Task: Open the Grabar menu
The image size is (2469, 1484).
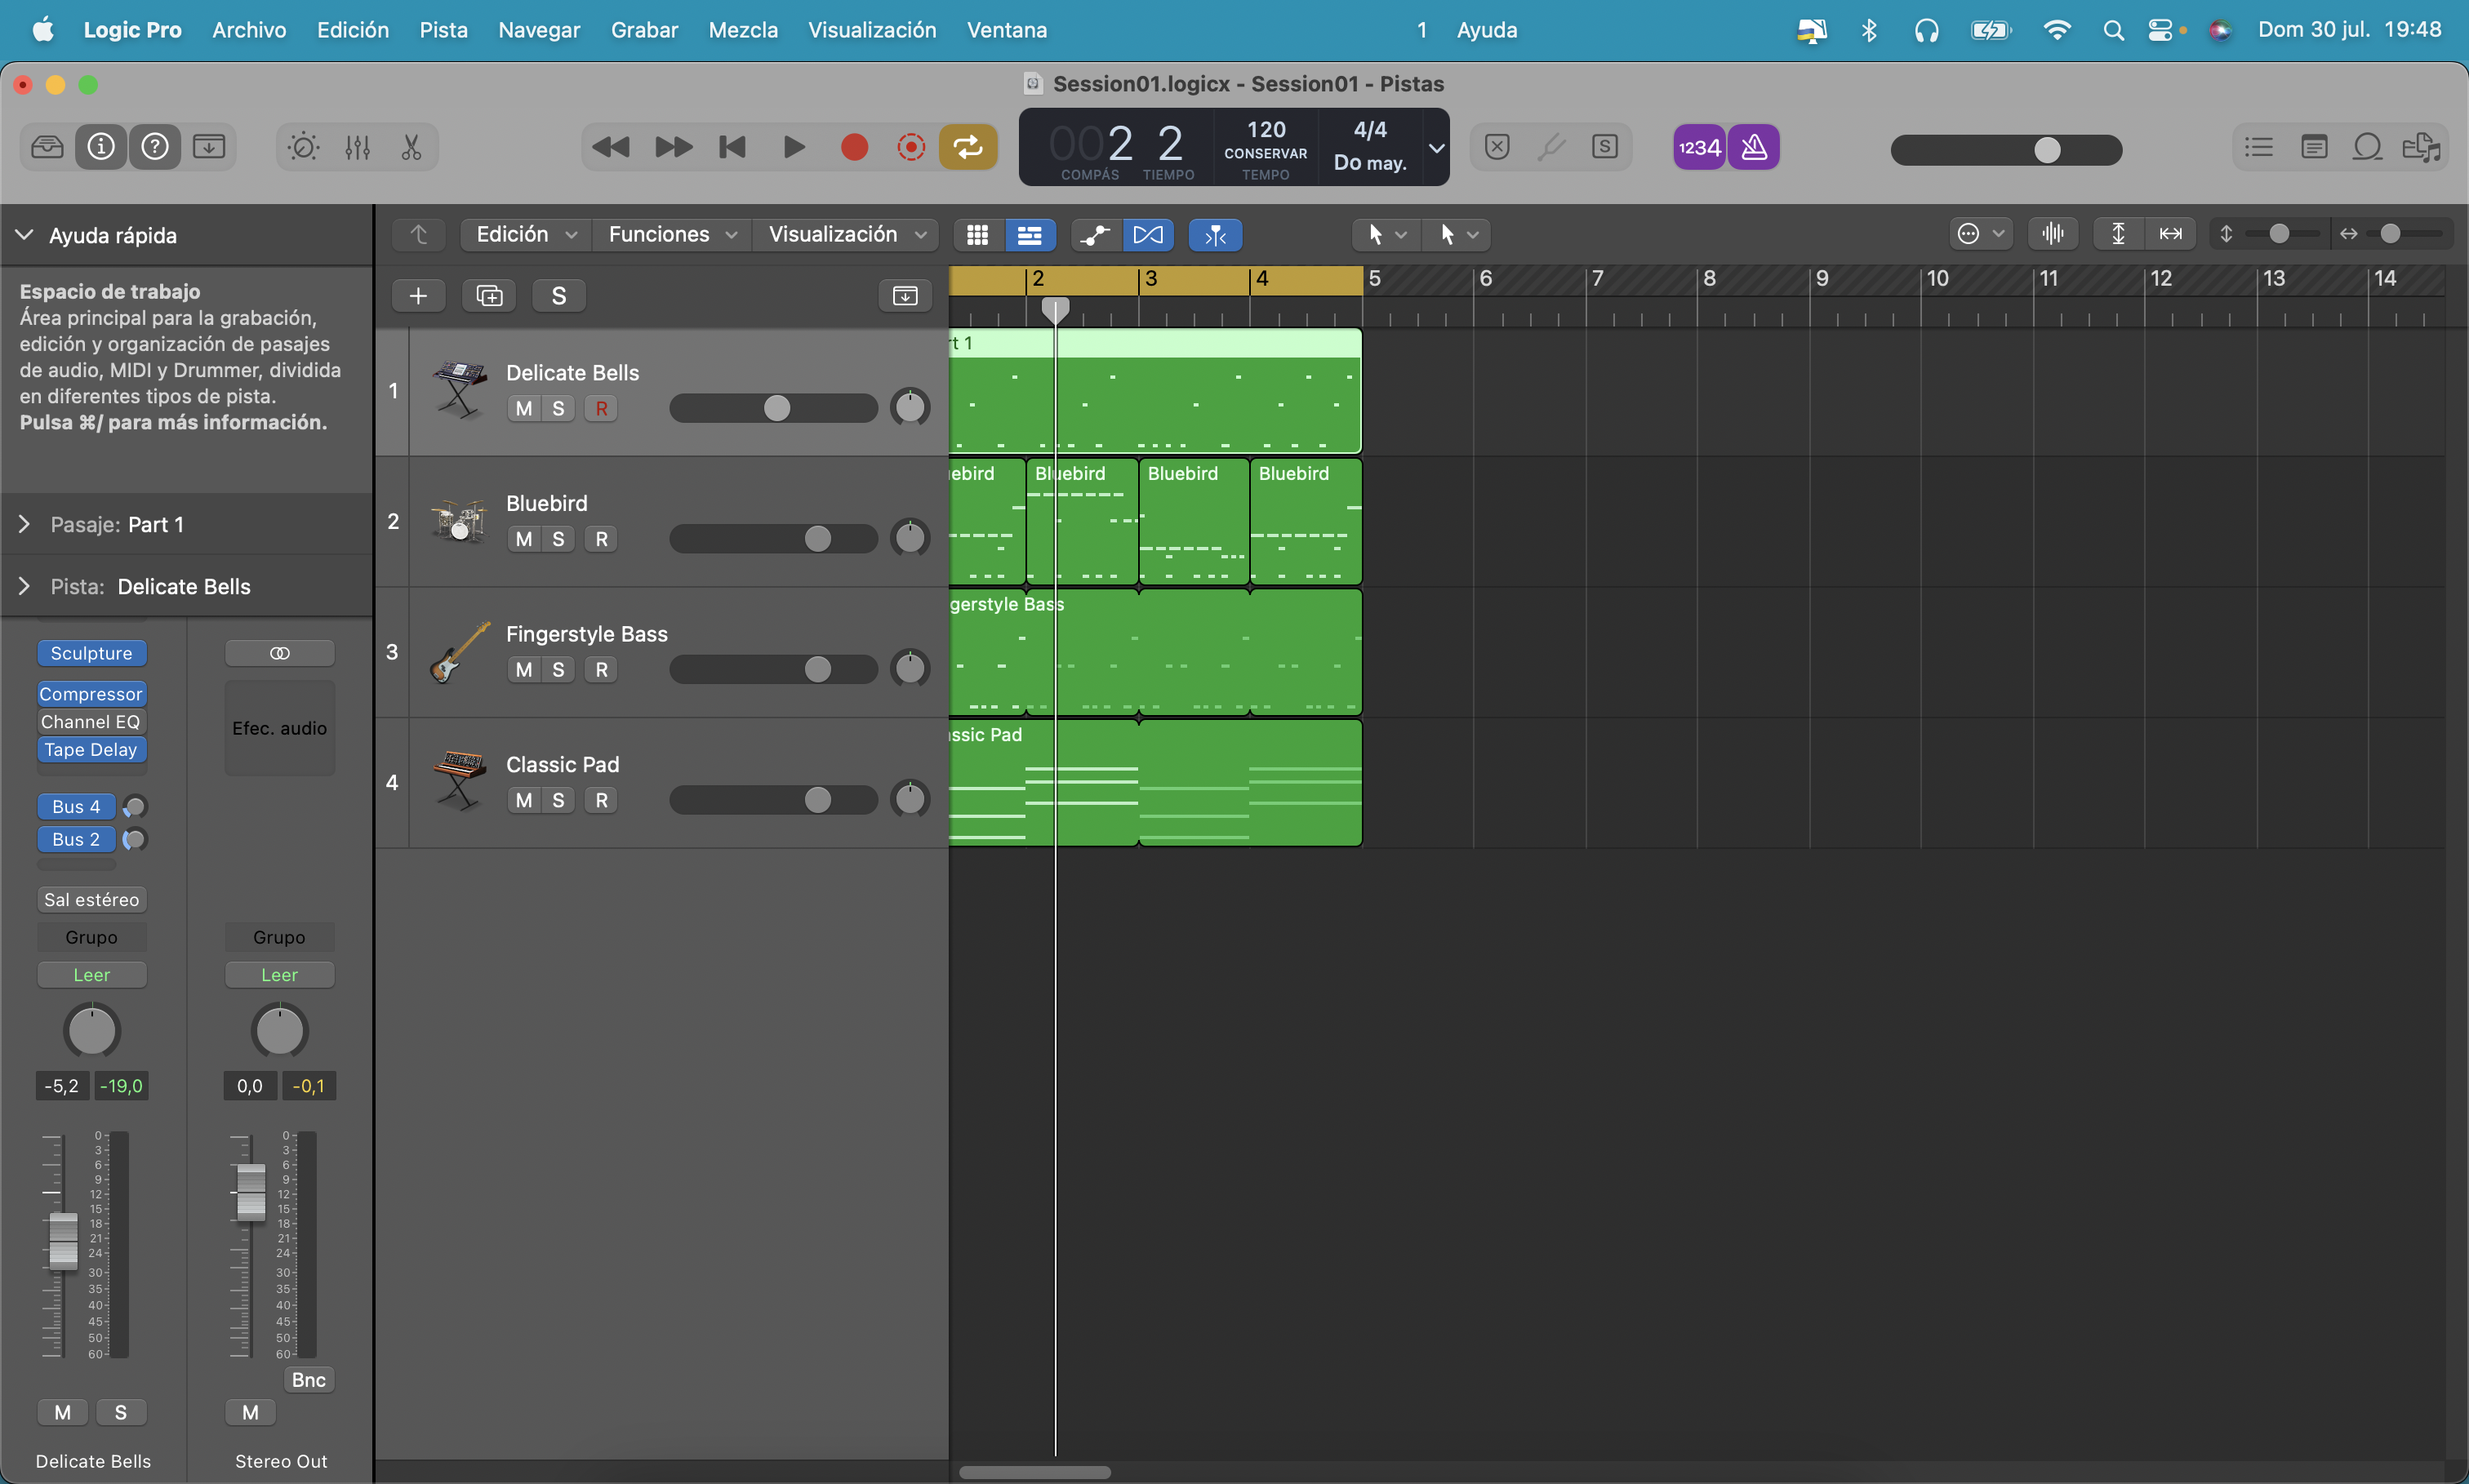Action: pos(644,30)
